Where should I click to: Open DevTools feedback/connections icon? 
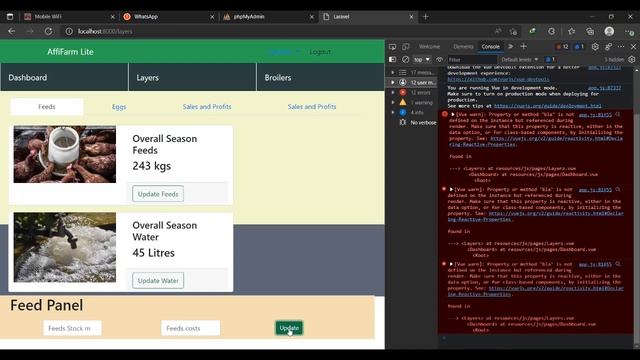(608, 47)
